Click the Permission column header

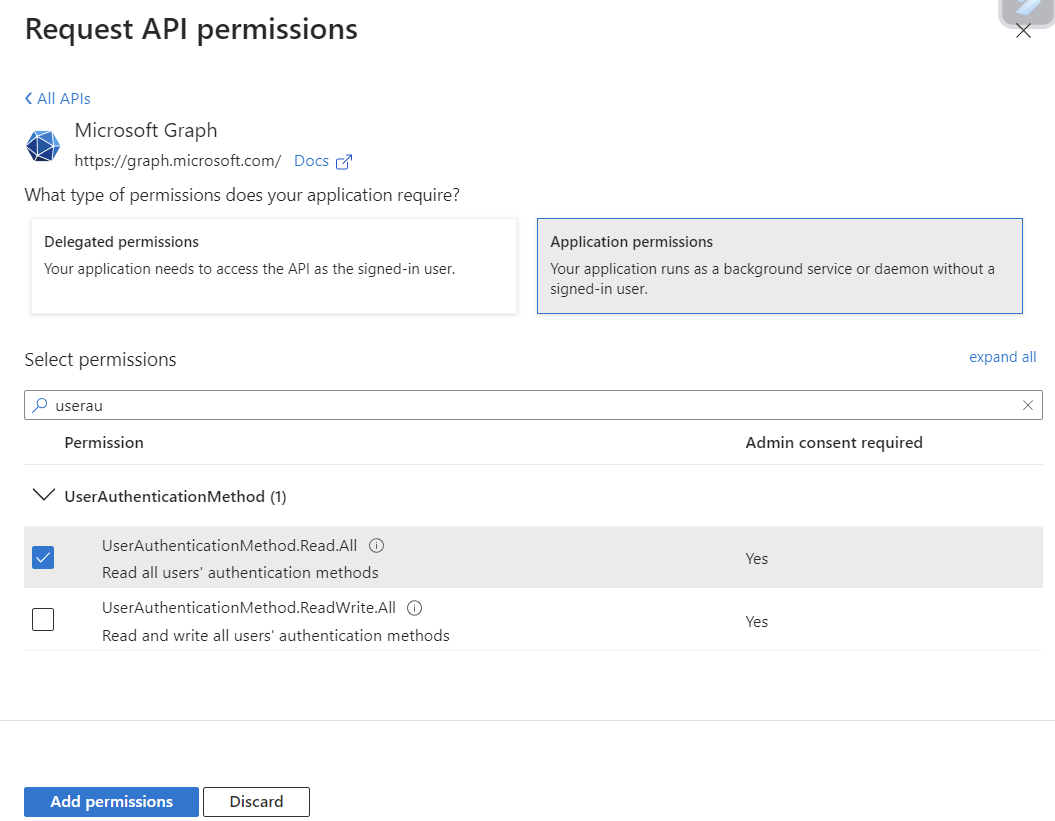[x=104, y=443]
